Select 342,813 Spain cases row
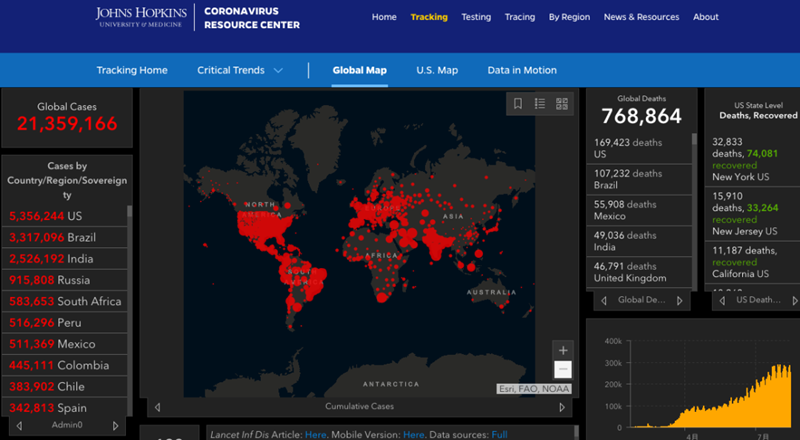800x440 pixels. (x=64, y=408)
